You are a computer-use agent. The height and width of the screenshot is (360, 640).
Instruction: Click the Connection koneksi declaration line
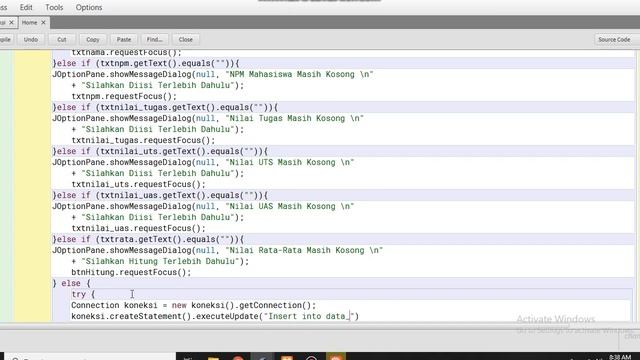pyautogui.click(x=193, y=305)
